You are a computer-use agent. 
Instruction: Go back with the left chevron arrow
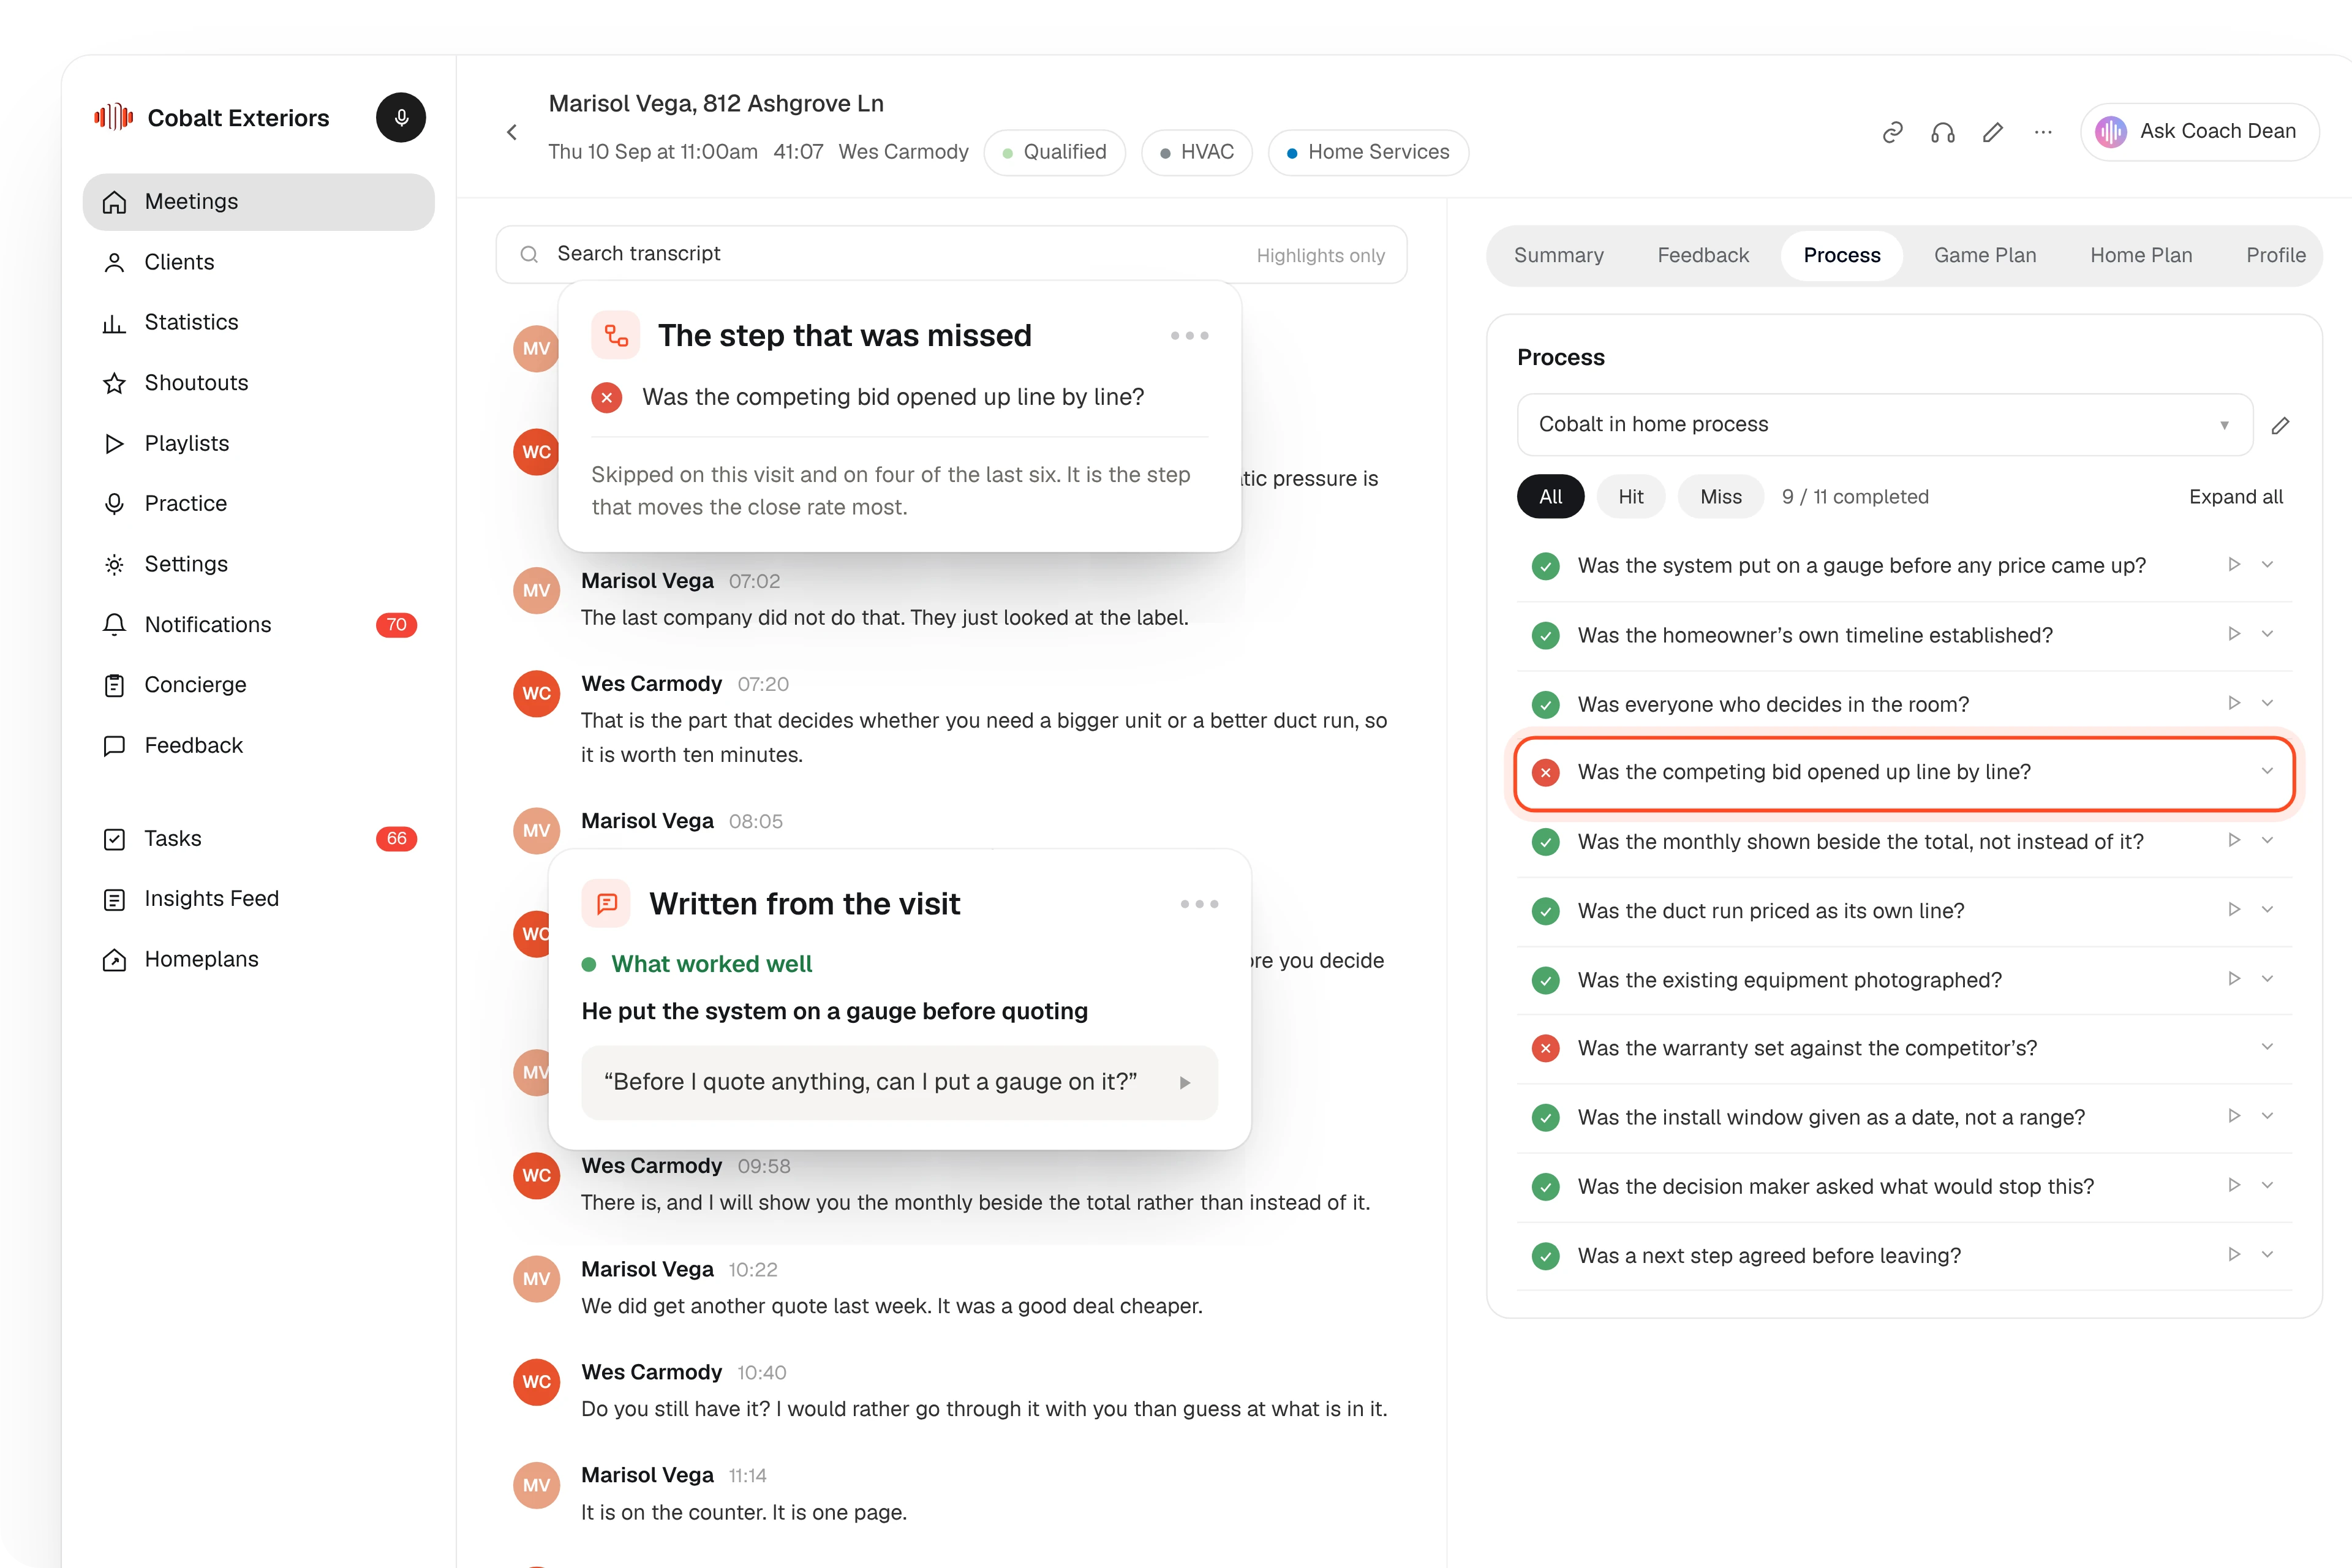pyautogui.click(x=512, y=132)
